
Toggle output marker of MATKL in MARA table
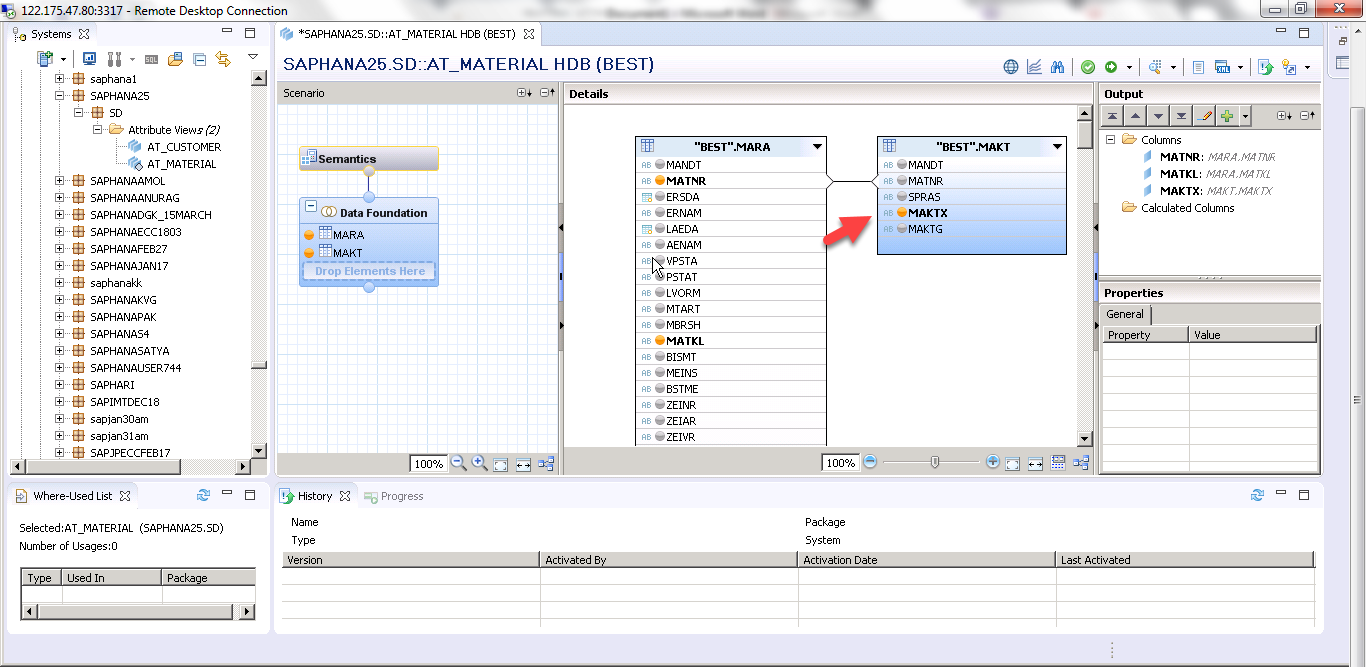659,341
